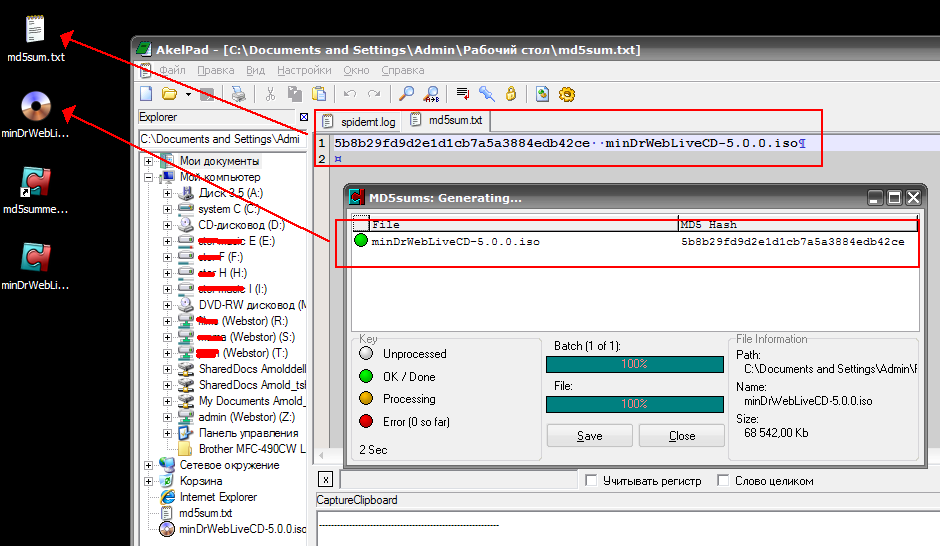
Task: Click the Find and Replace icon
Action: coord(431,94)
